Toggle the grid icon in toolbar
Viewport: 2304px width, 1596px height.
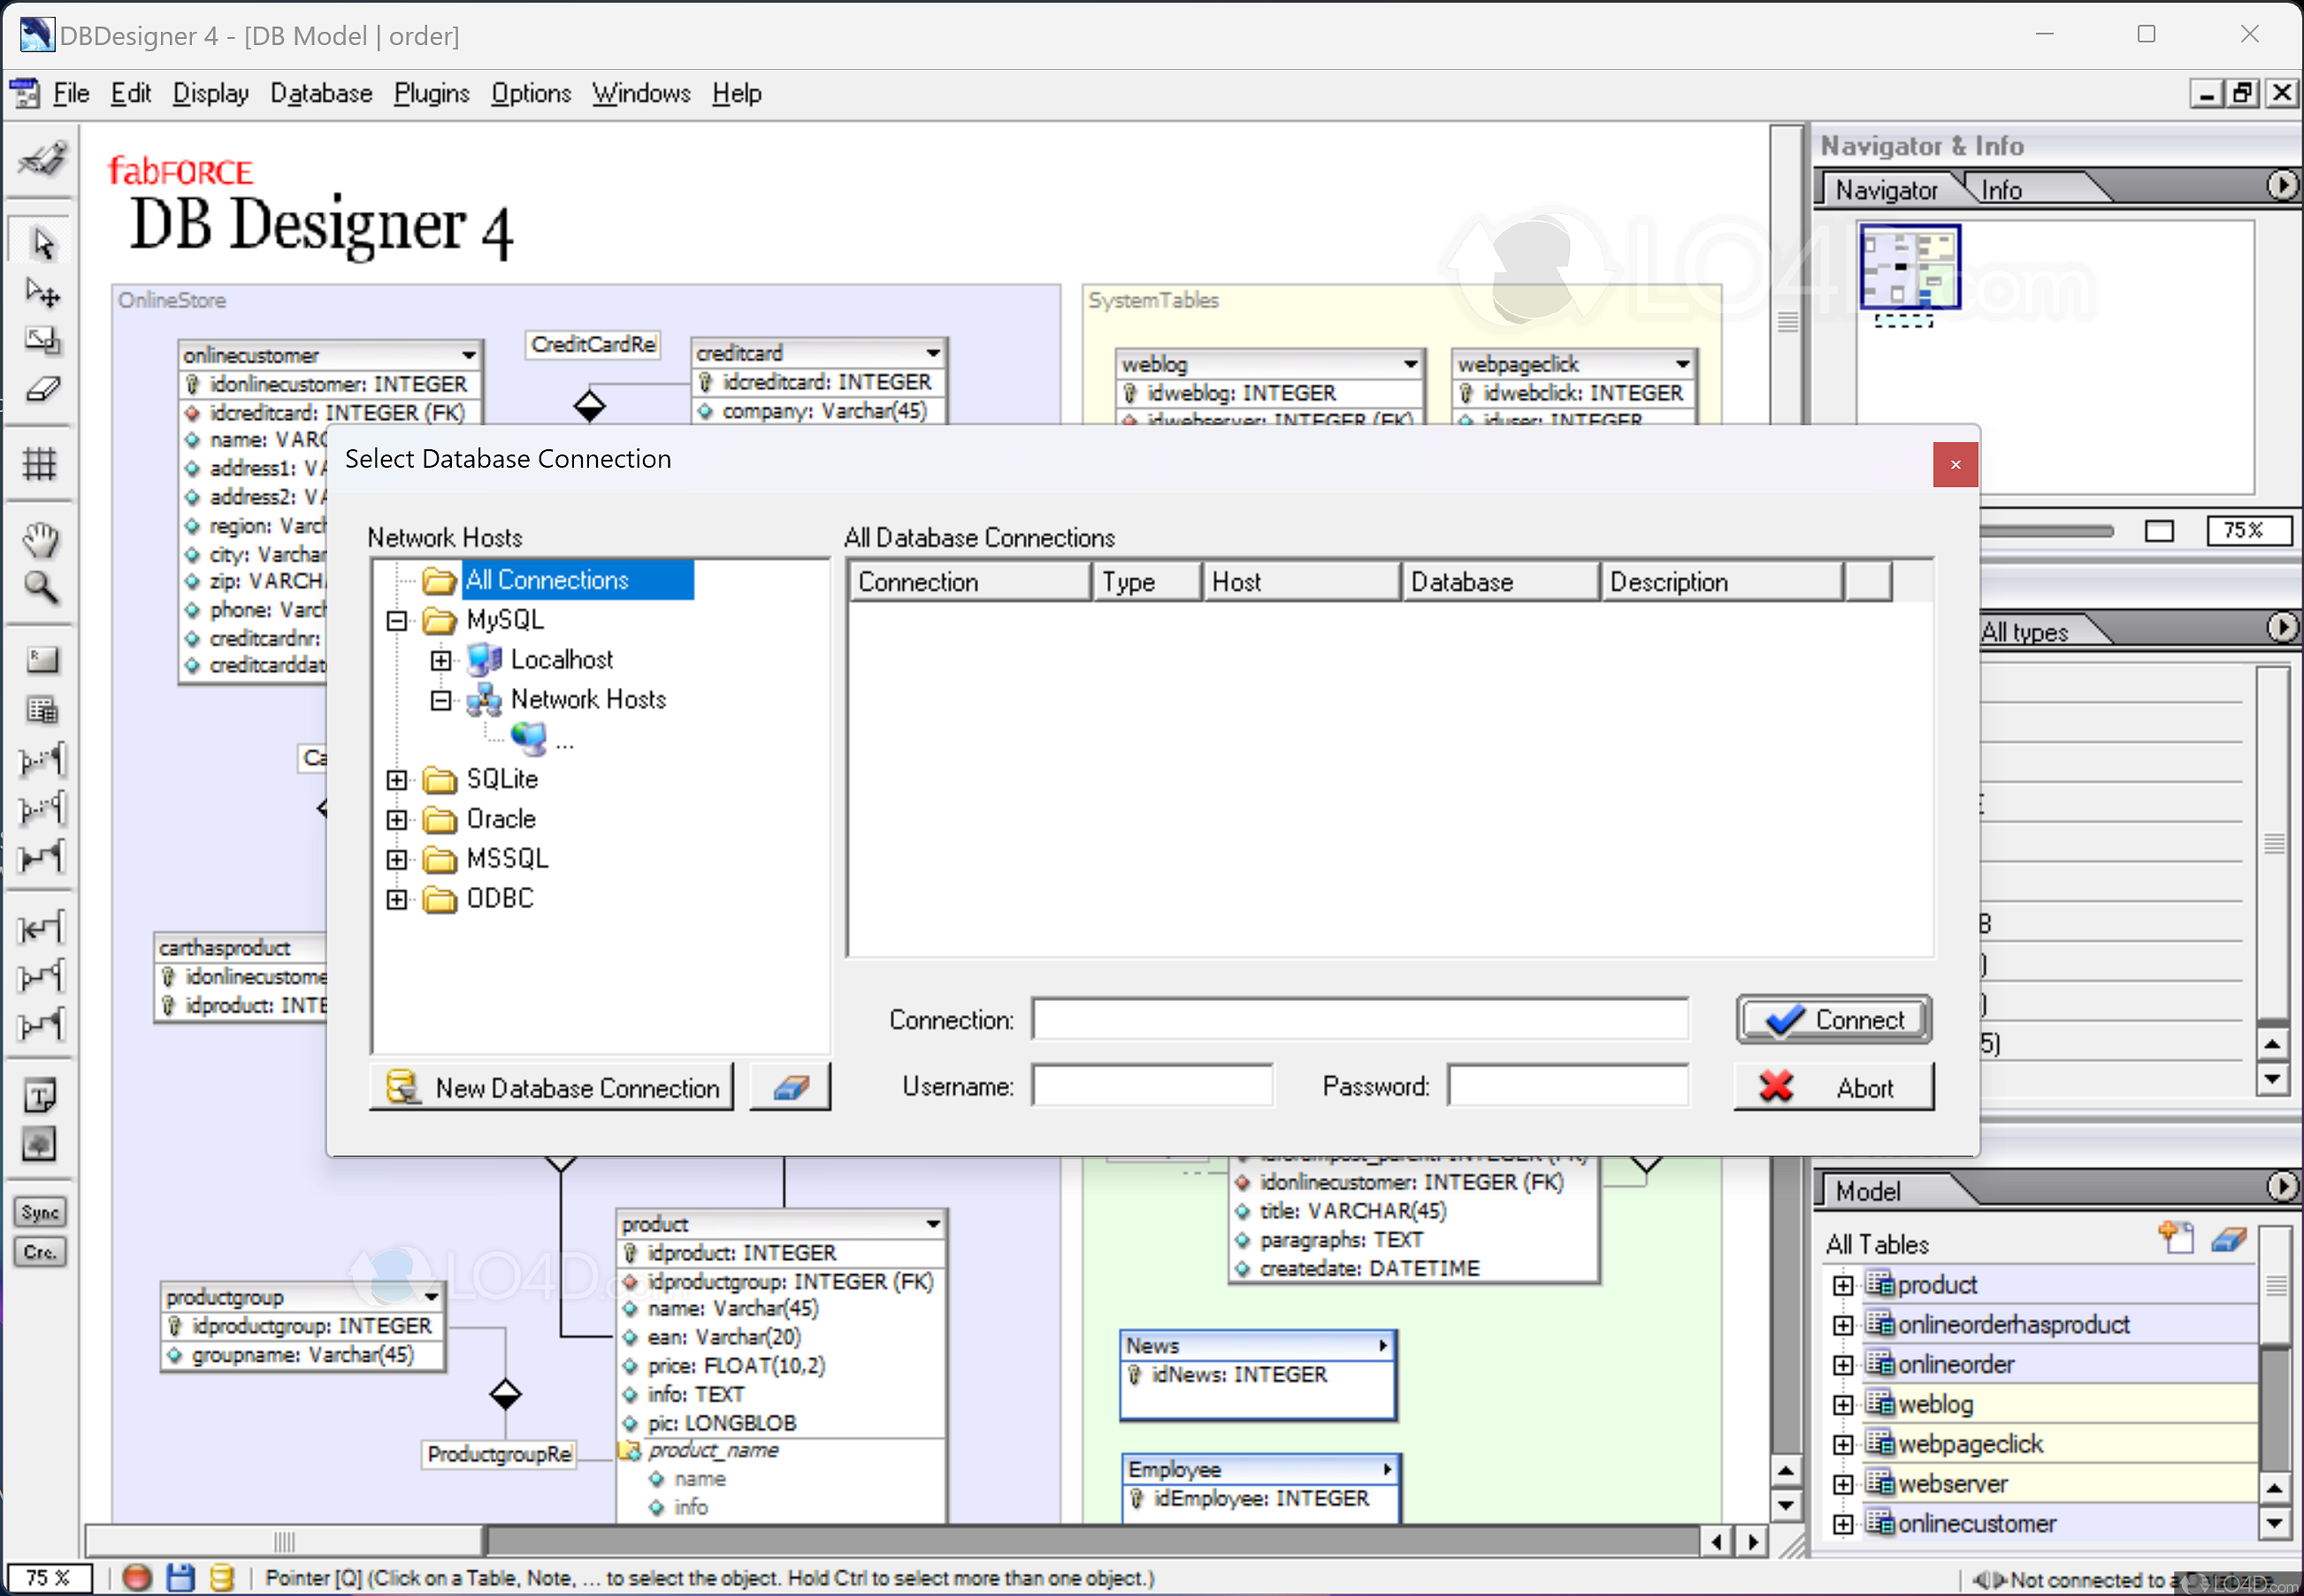(41, 463)
